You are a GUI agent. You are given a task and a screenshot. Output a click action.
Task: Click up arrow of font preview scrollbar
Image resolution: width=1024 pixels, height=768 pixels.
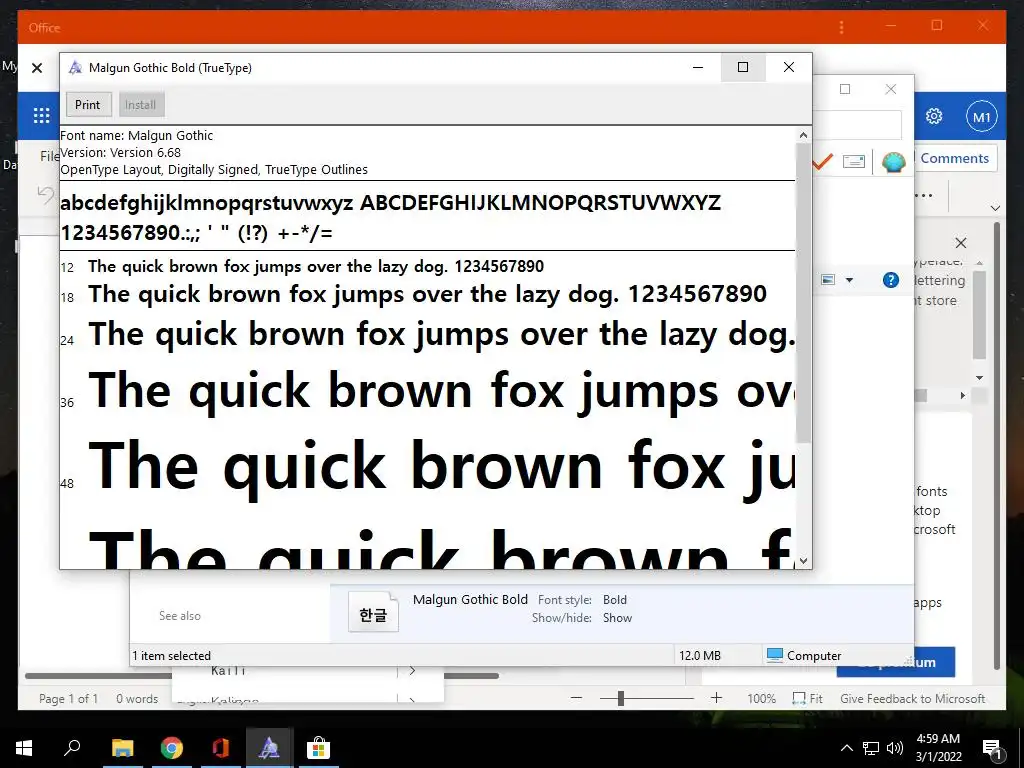[x=803, y=135]
